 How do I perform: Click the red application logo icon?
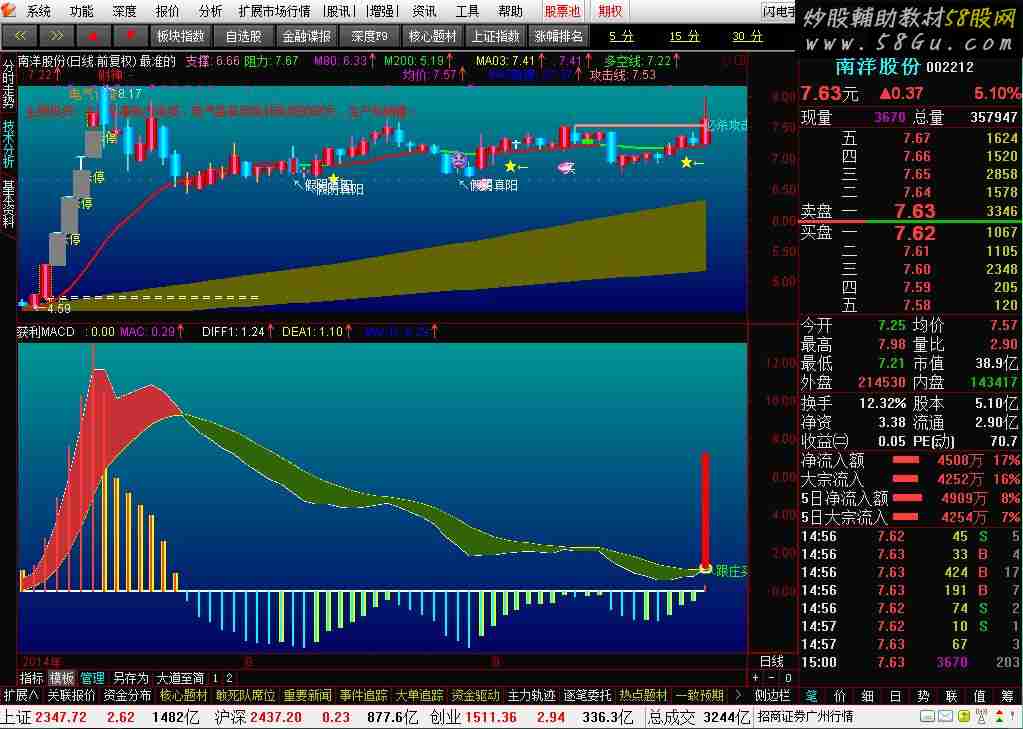tap(9, 11)
